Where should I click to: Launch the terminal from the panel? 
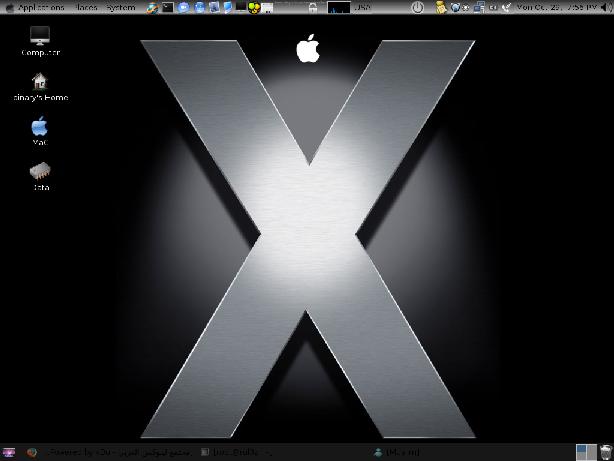pos(168,7)
